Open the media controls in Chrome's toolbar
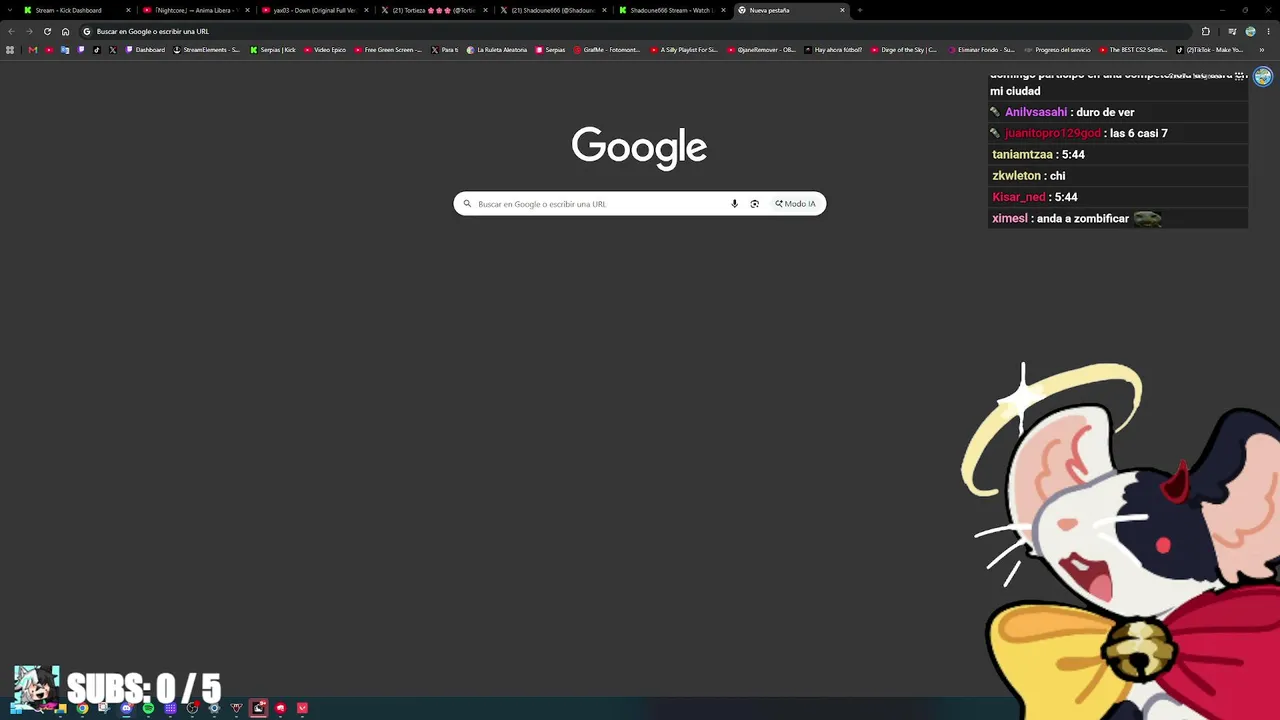 1232,31
